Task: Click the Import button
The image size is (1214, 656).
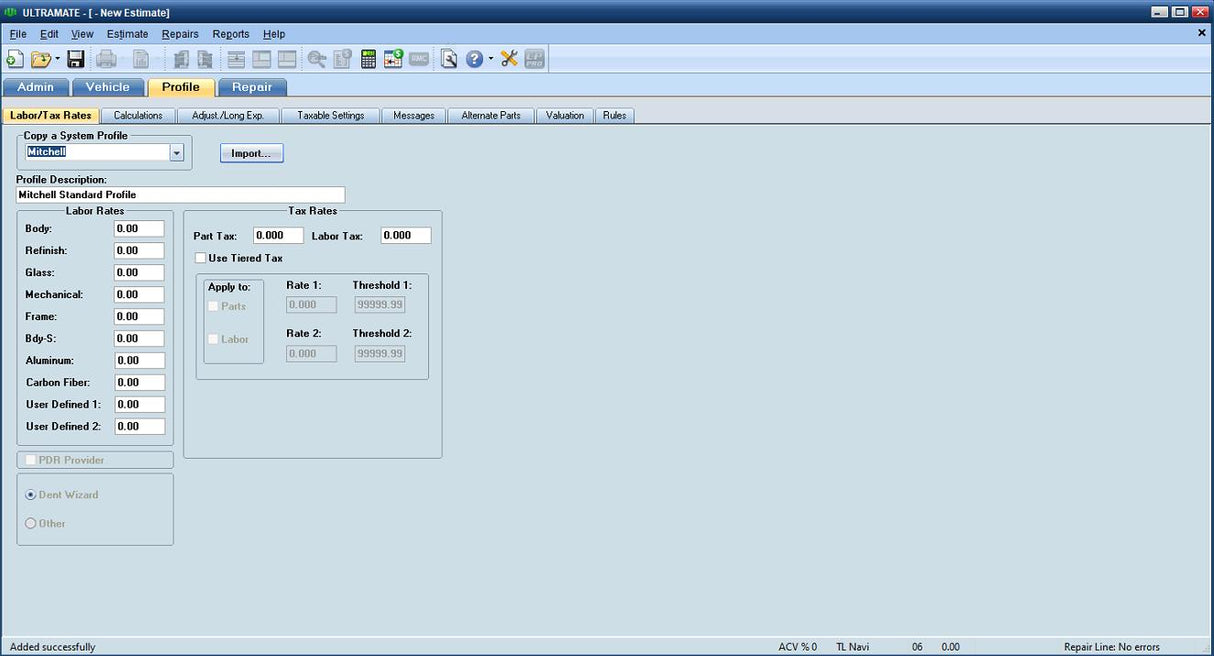Action: (251, 152)
